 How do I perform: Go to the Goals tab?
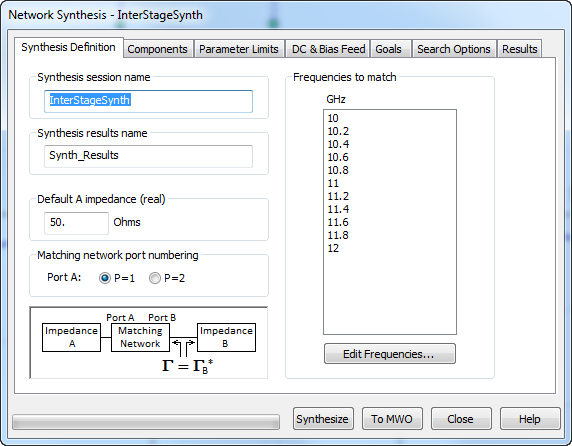pyautogui.click(x=389, y=49)
